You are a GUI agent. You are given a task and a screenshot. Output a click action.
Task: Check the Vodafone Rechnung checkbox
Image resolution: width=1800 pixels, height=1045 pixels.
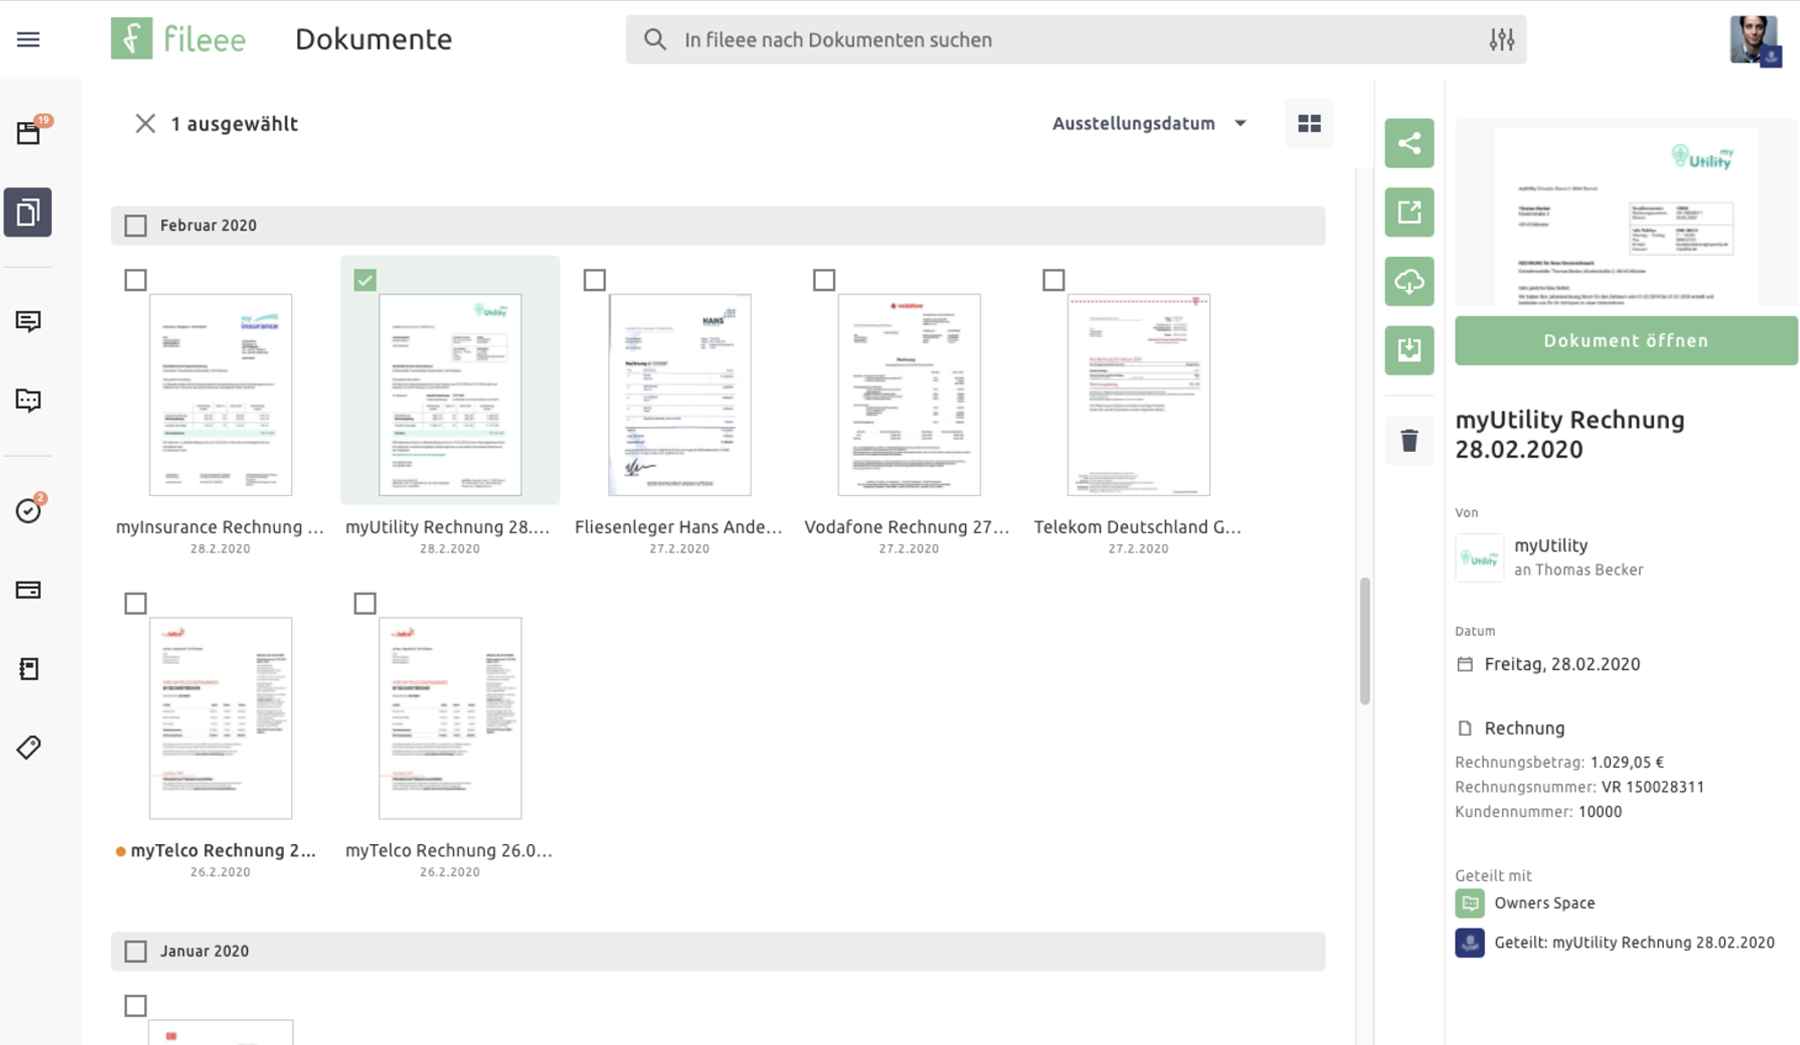click(824, 280)
